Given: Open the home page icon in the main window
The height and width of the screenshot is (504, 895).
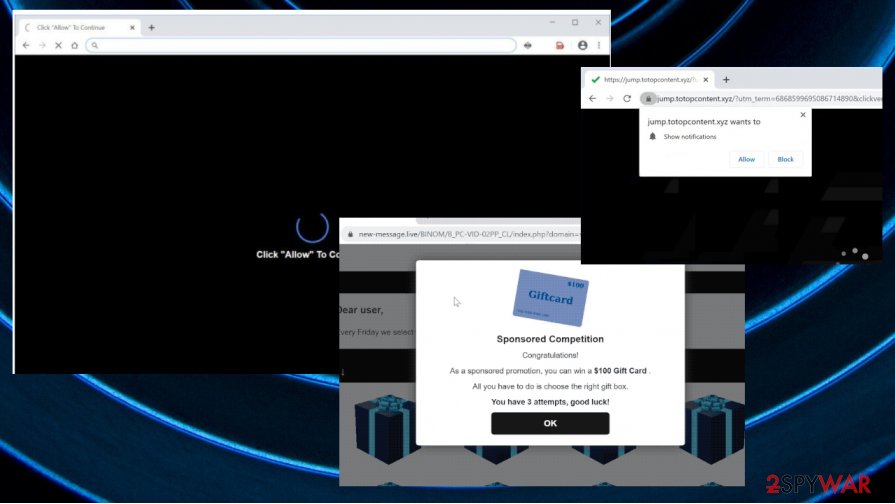Looking at the screenshot, I should tap(74, 45).
